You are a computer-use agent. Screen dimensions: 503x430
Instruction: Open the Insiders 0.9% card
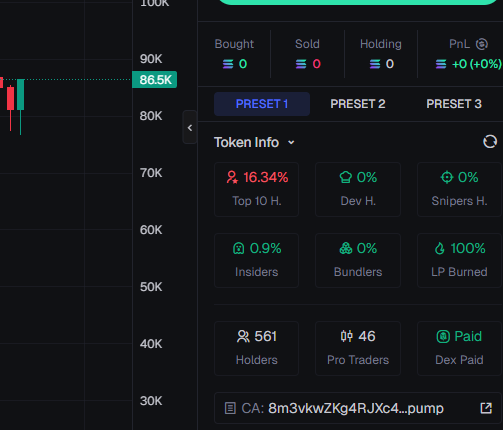click(256, 260)
